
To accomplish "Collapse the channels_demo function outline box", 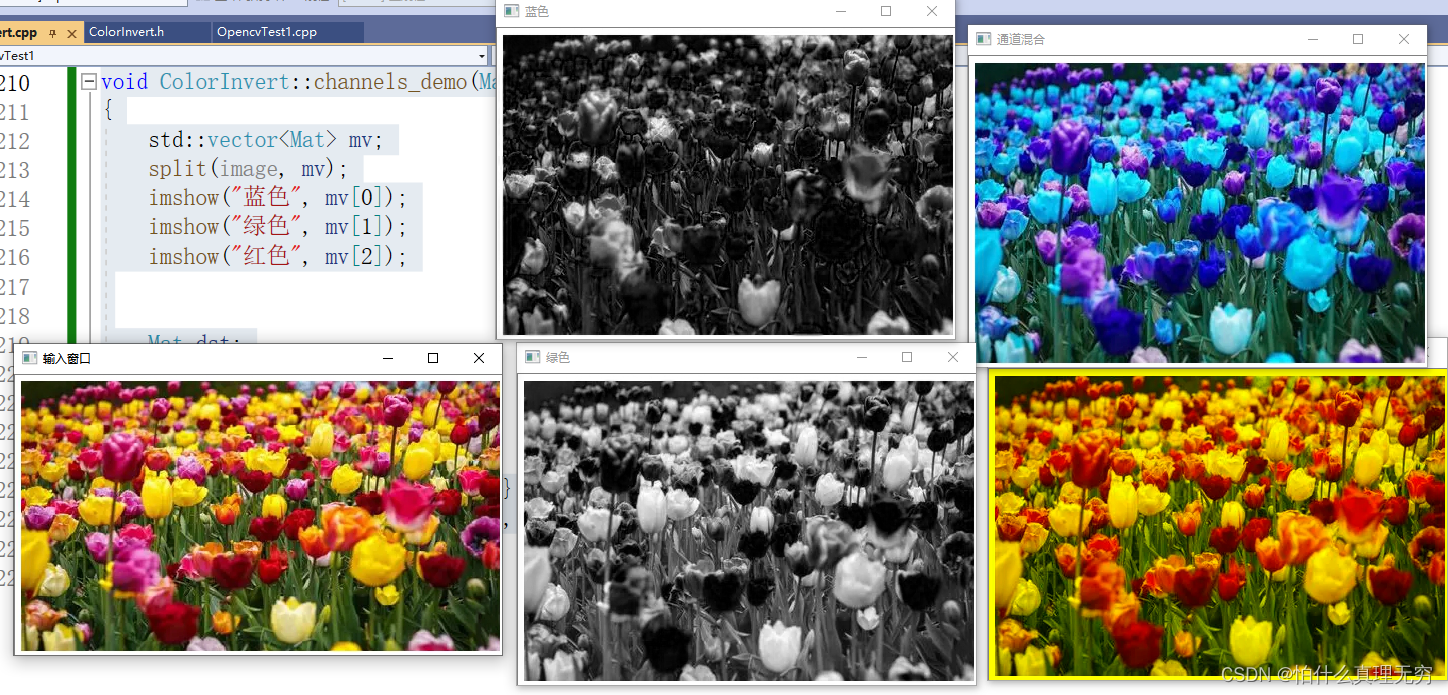I will 89,82.
